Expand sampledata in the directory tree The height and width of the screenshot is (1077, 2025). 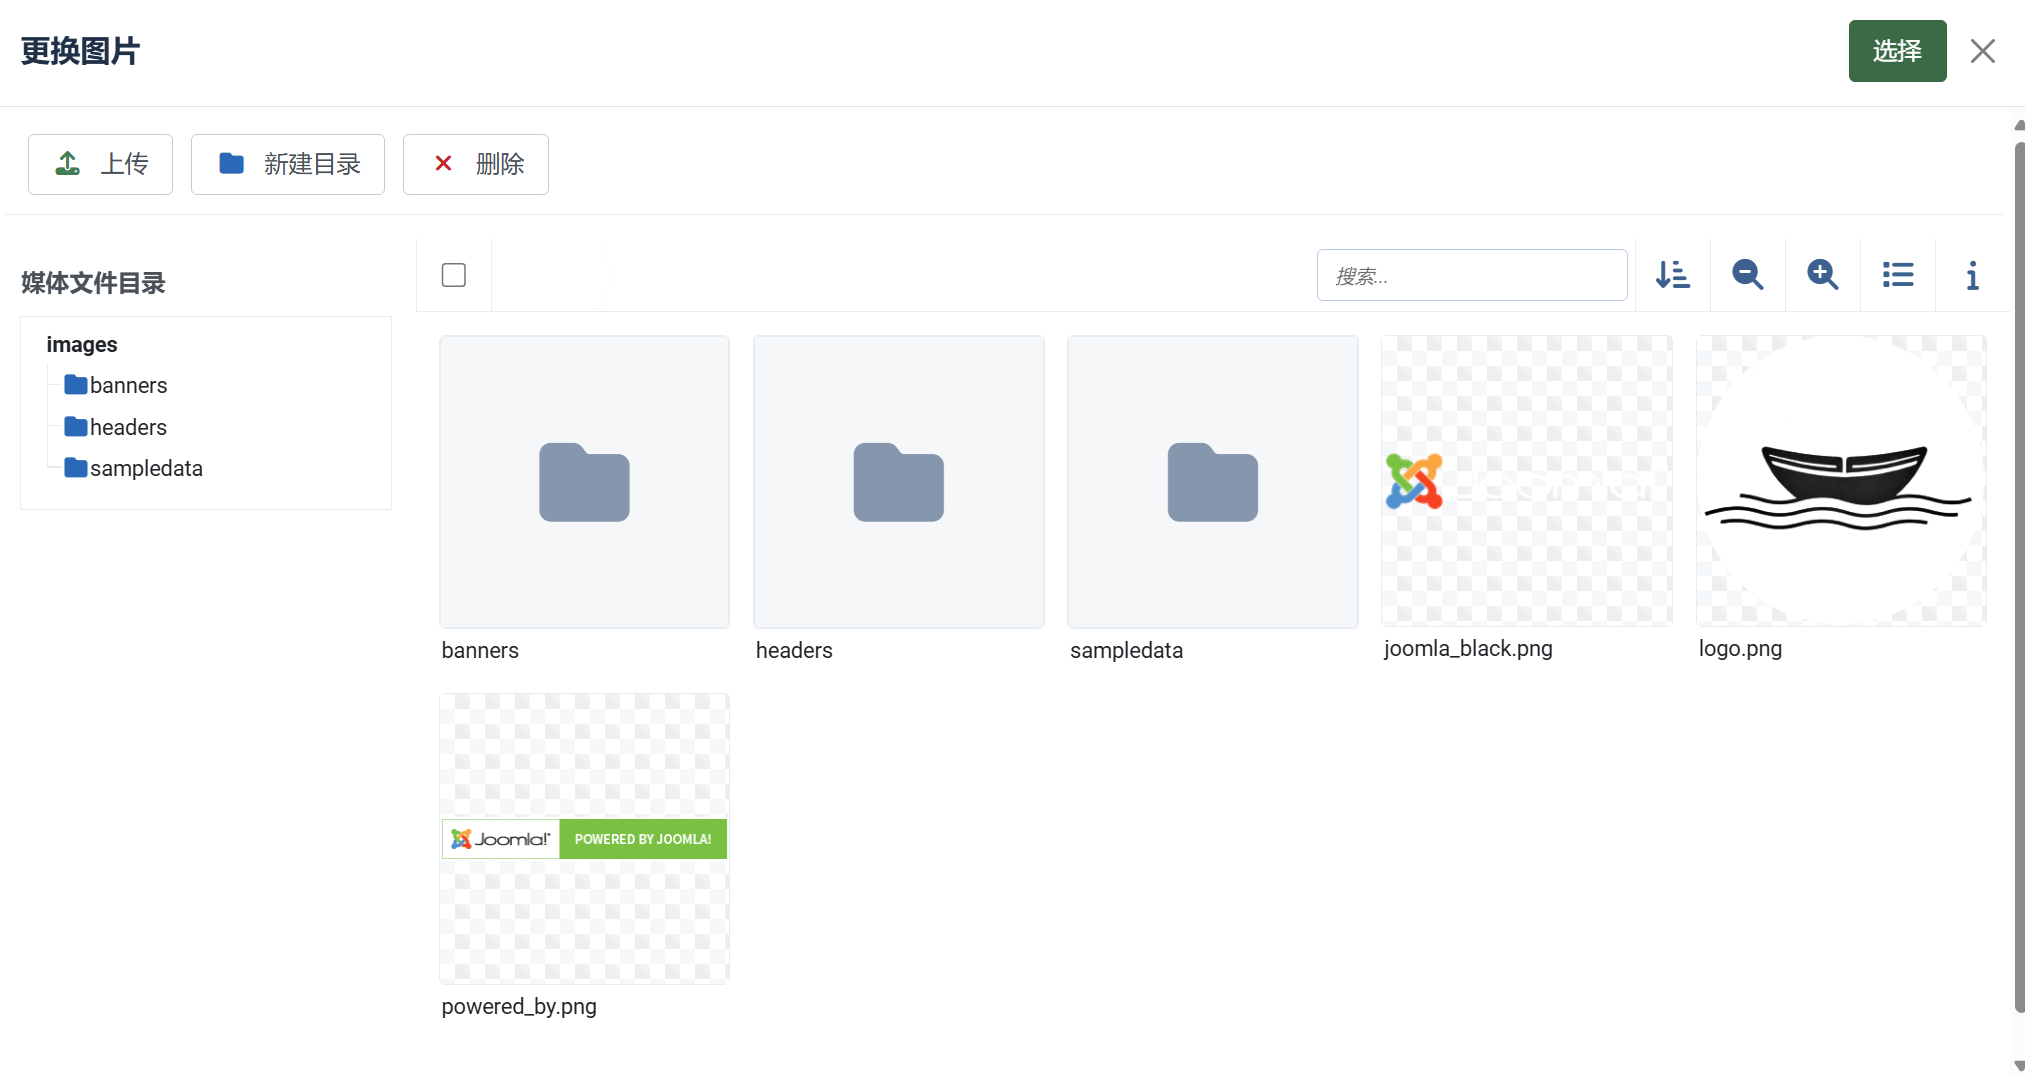[x=146, y=468]
